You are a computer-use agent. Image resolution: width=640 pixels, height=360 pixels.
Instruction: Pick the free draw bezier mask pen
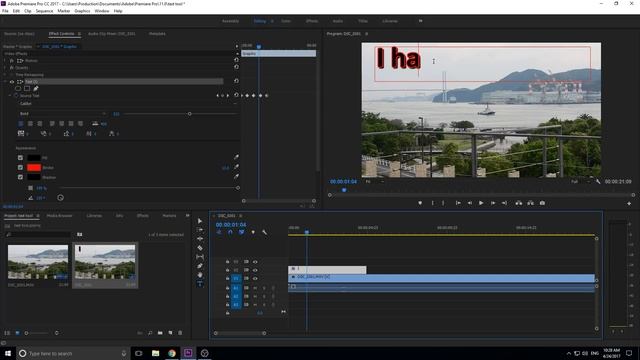click(x=36, y=88)
